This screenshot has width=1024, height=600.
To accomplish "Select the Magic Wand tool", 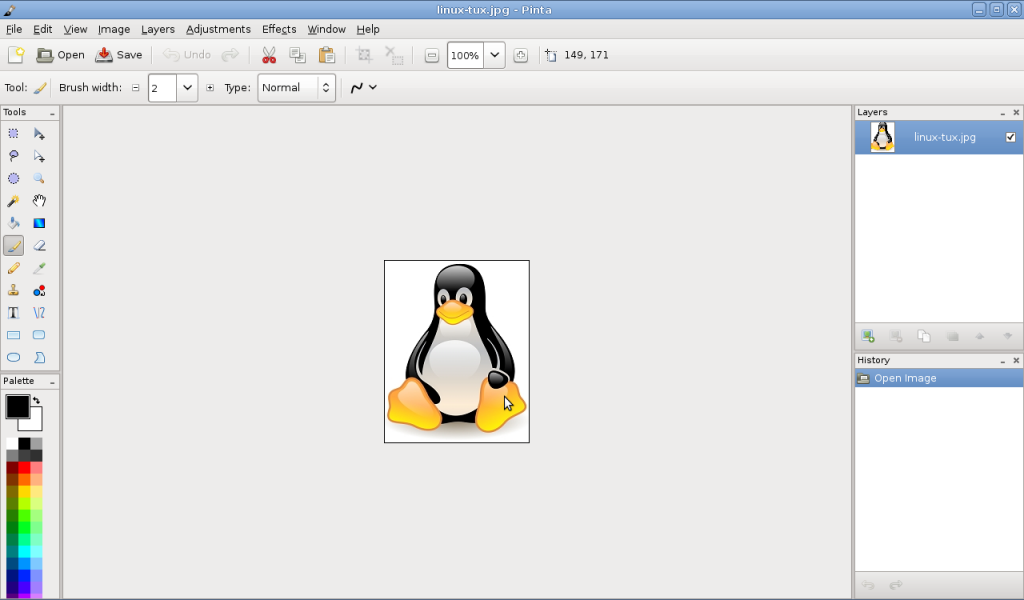I will coord(14,201).
